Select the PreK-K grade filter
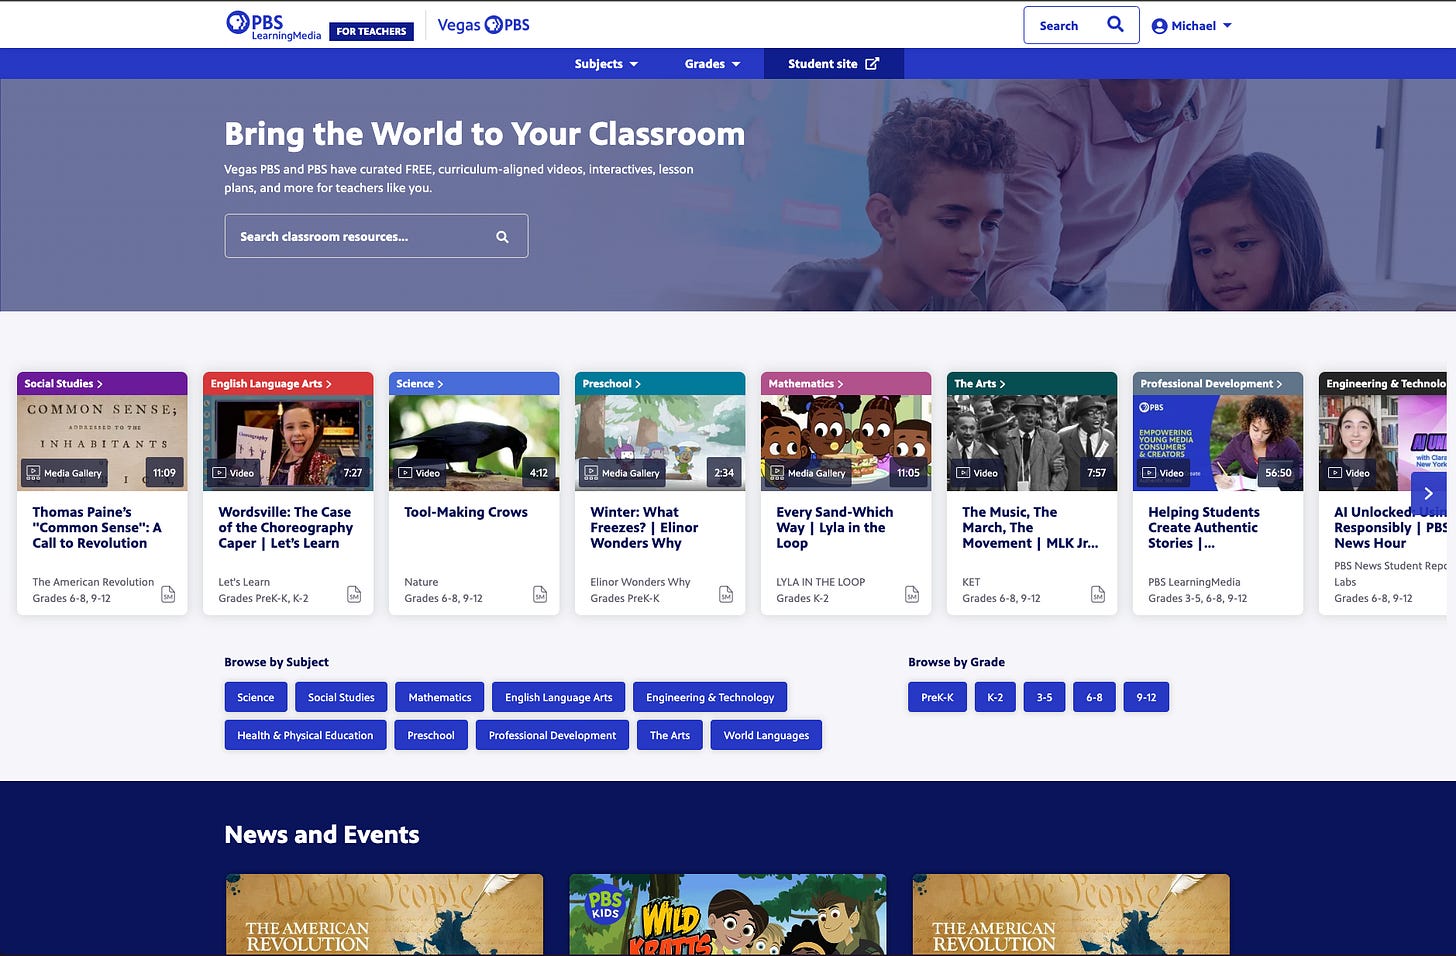1456x956 pixels. pos(937,697)
